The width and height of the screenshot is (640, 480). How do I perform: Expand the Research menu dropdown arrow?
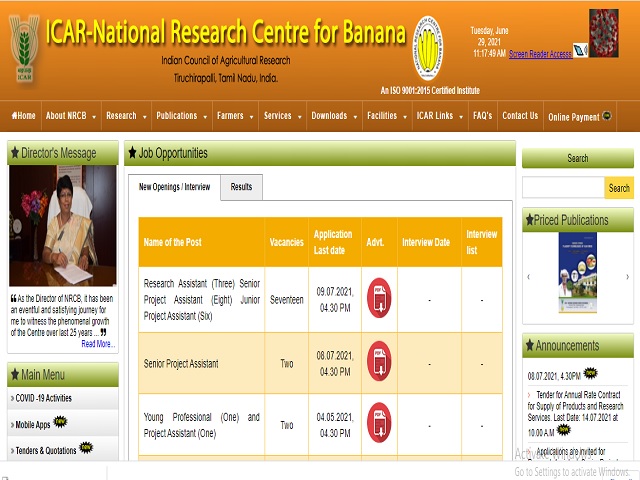point(144,117)
